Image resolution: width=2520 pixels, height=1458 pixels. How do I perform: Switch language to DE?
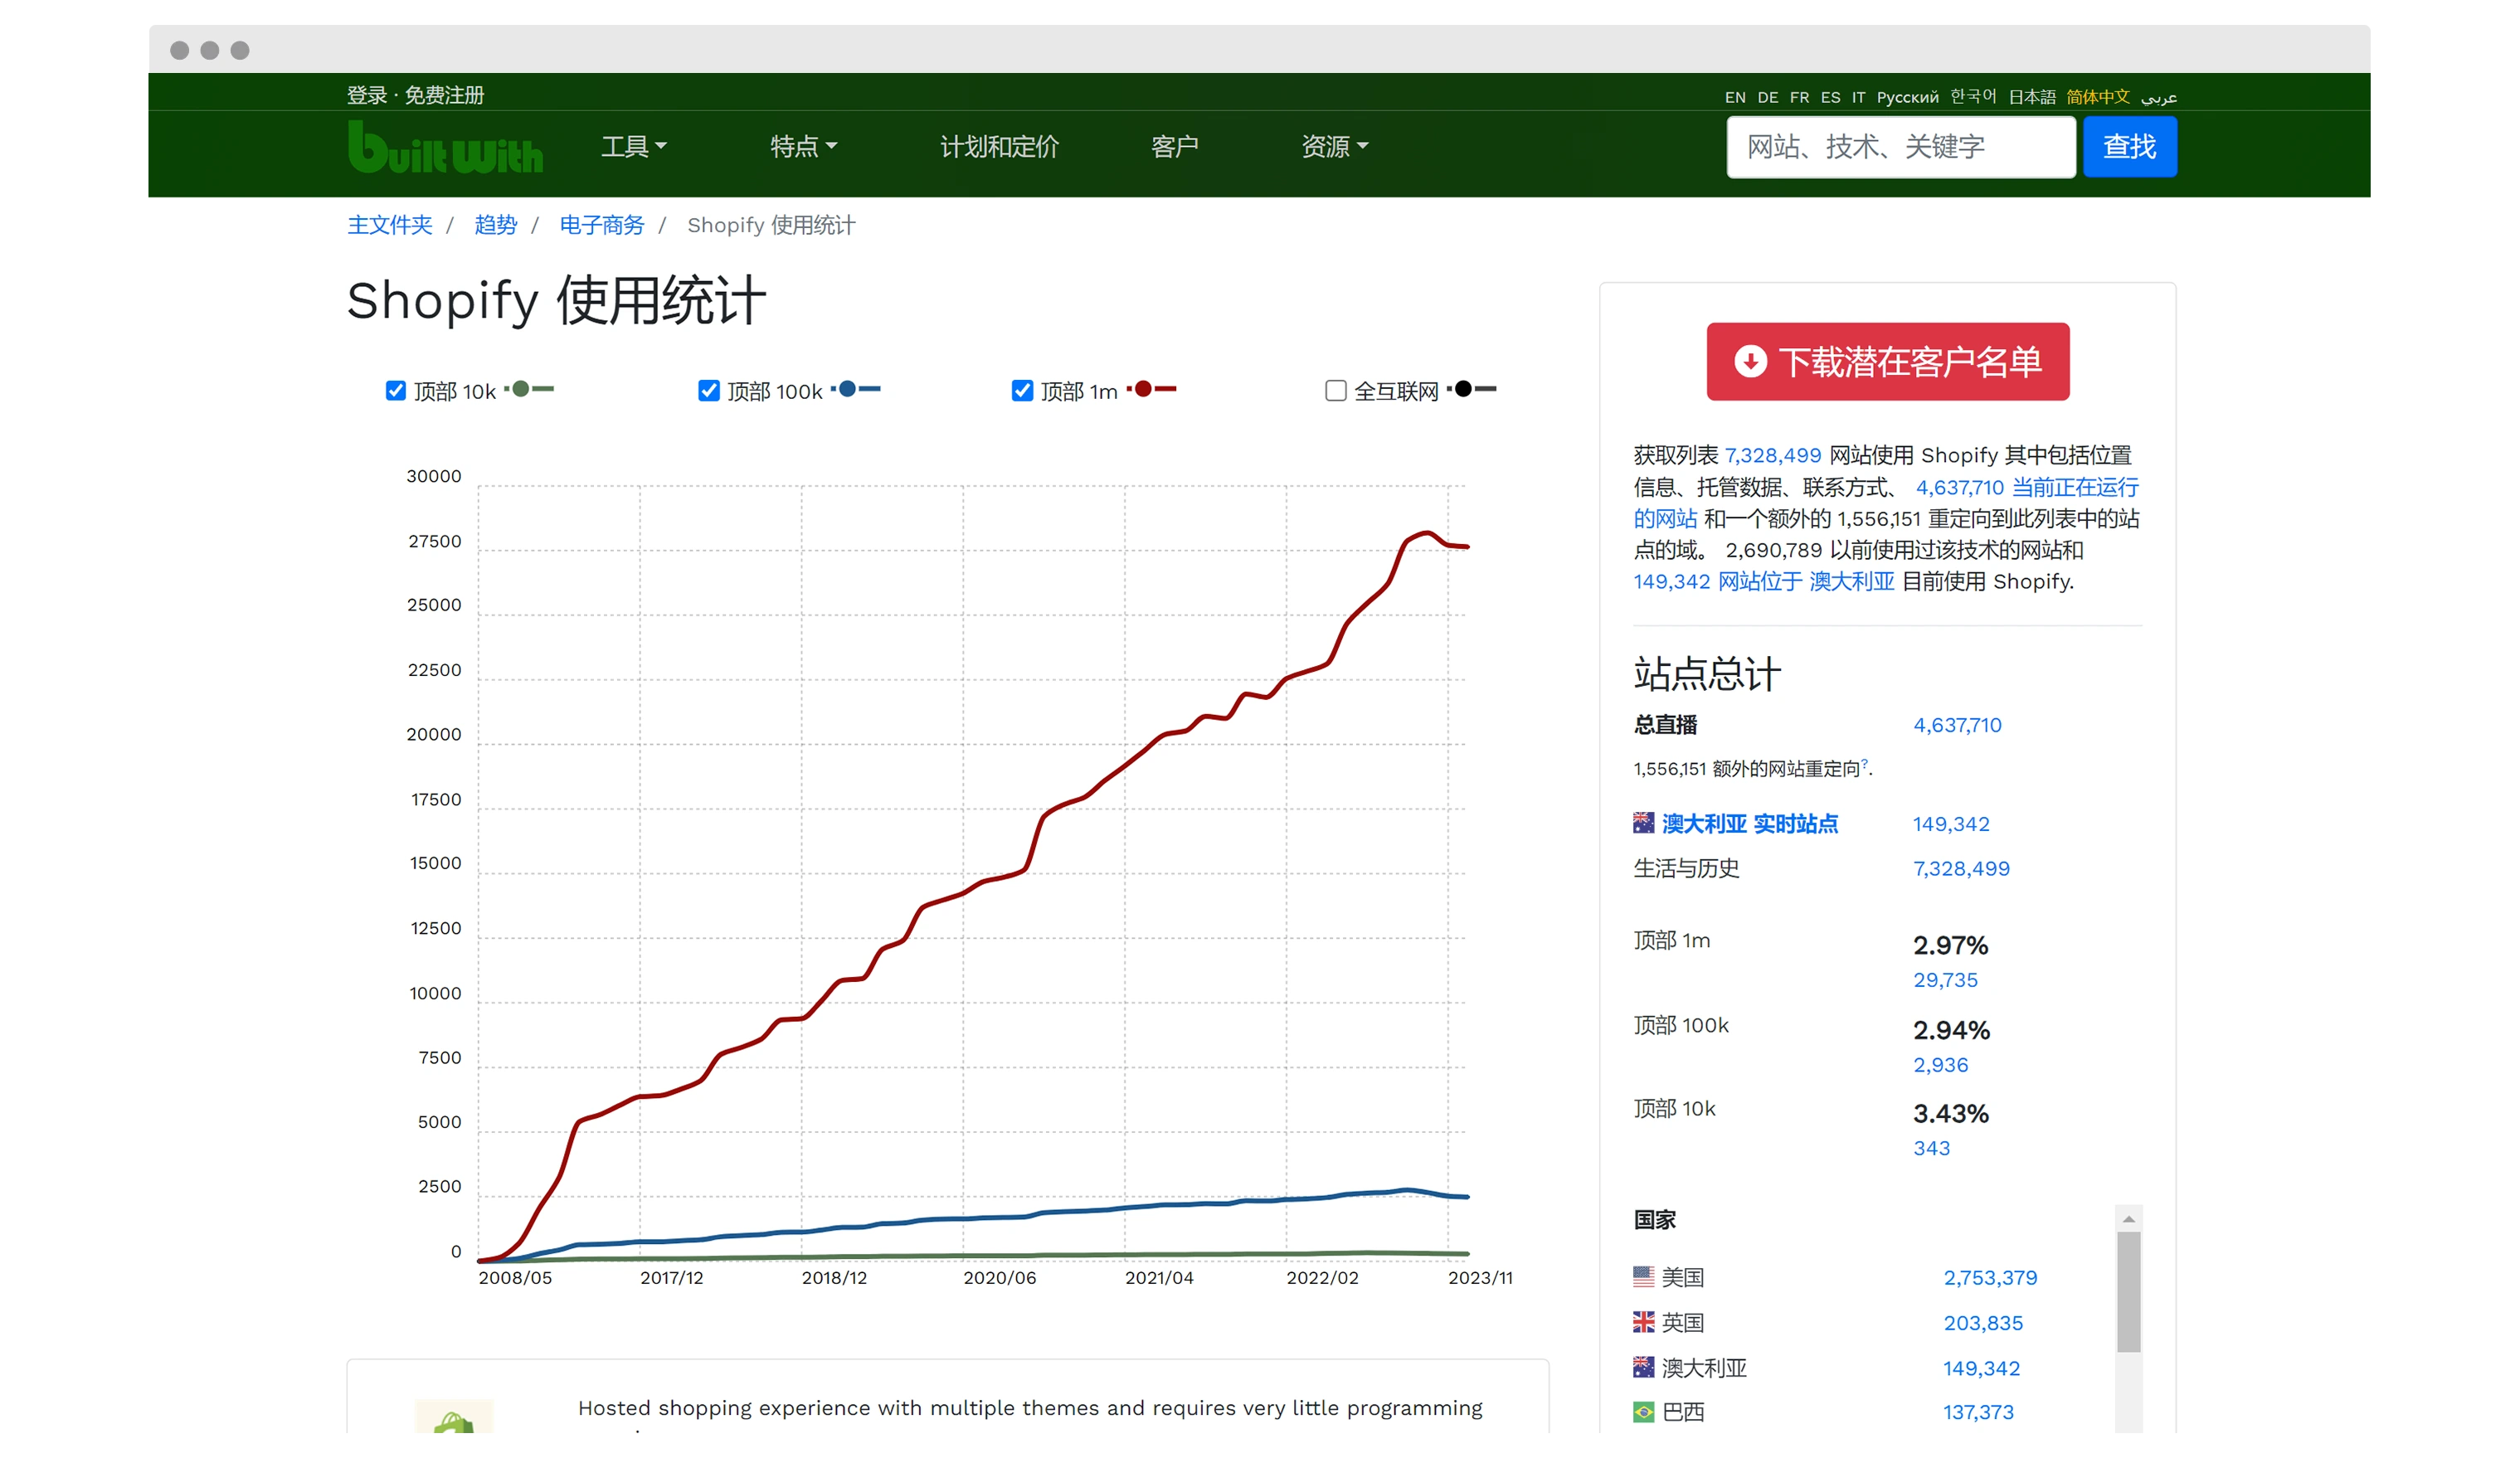pos(1768,97)
